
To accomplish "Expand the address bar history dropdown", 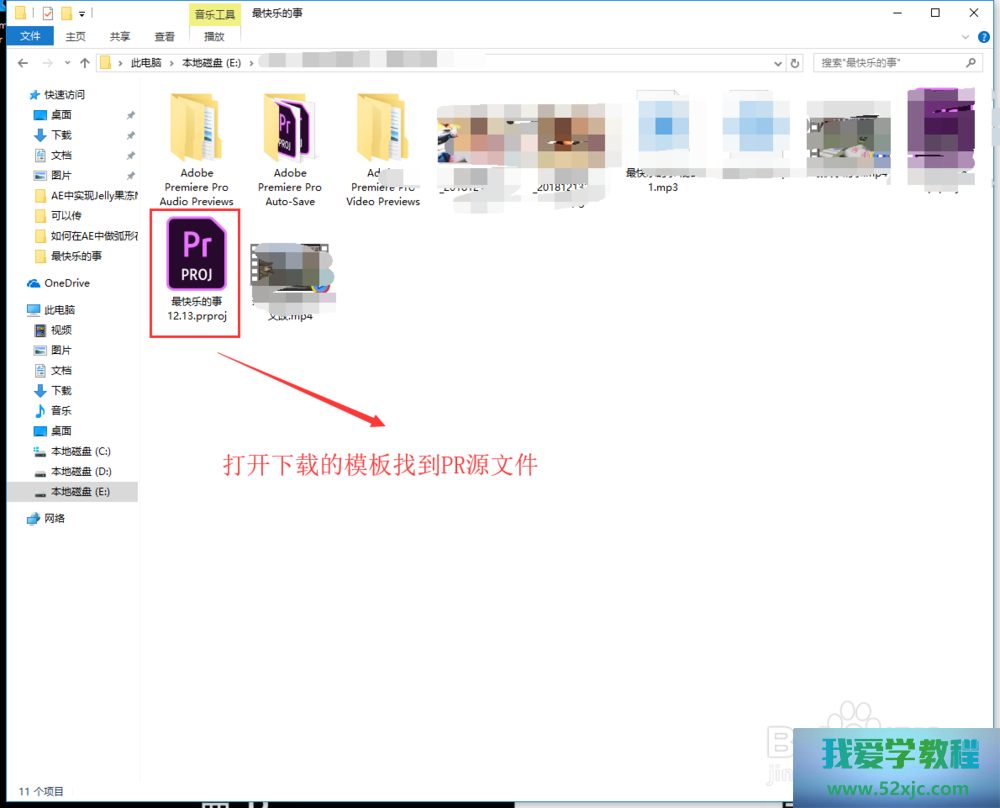I will point(777,63).
